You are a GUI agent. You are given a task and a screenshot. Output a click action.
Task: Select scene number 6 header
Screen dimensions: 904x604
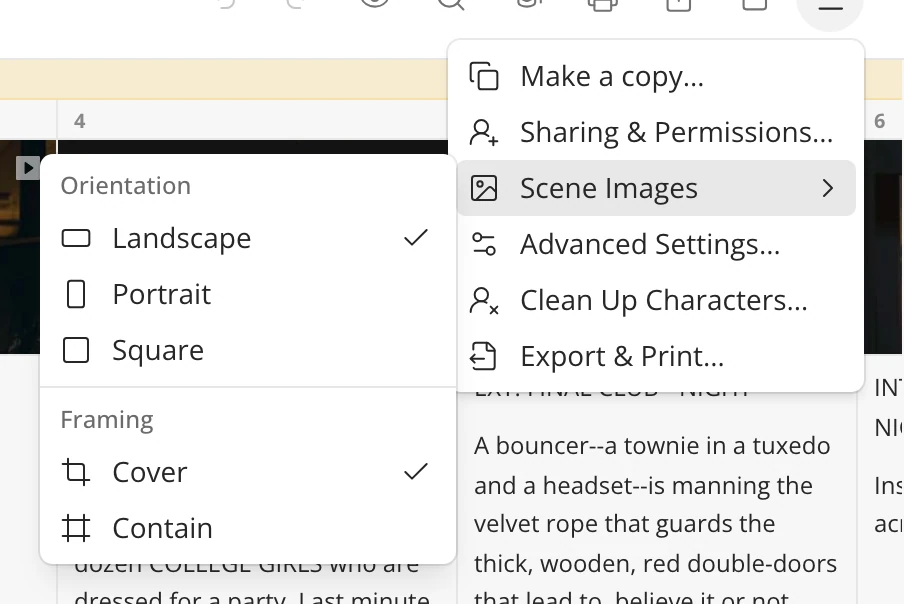(879, 121)
